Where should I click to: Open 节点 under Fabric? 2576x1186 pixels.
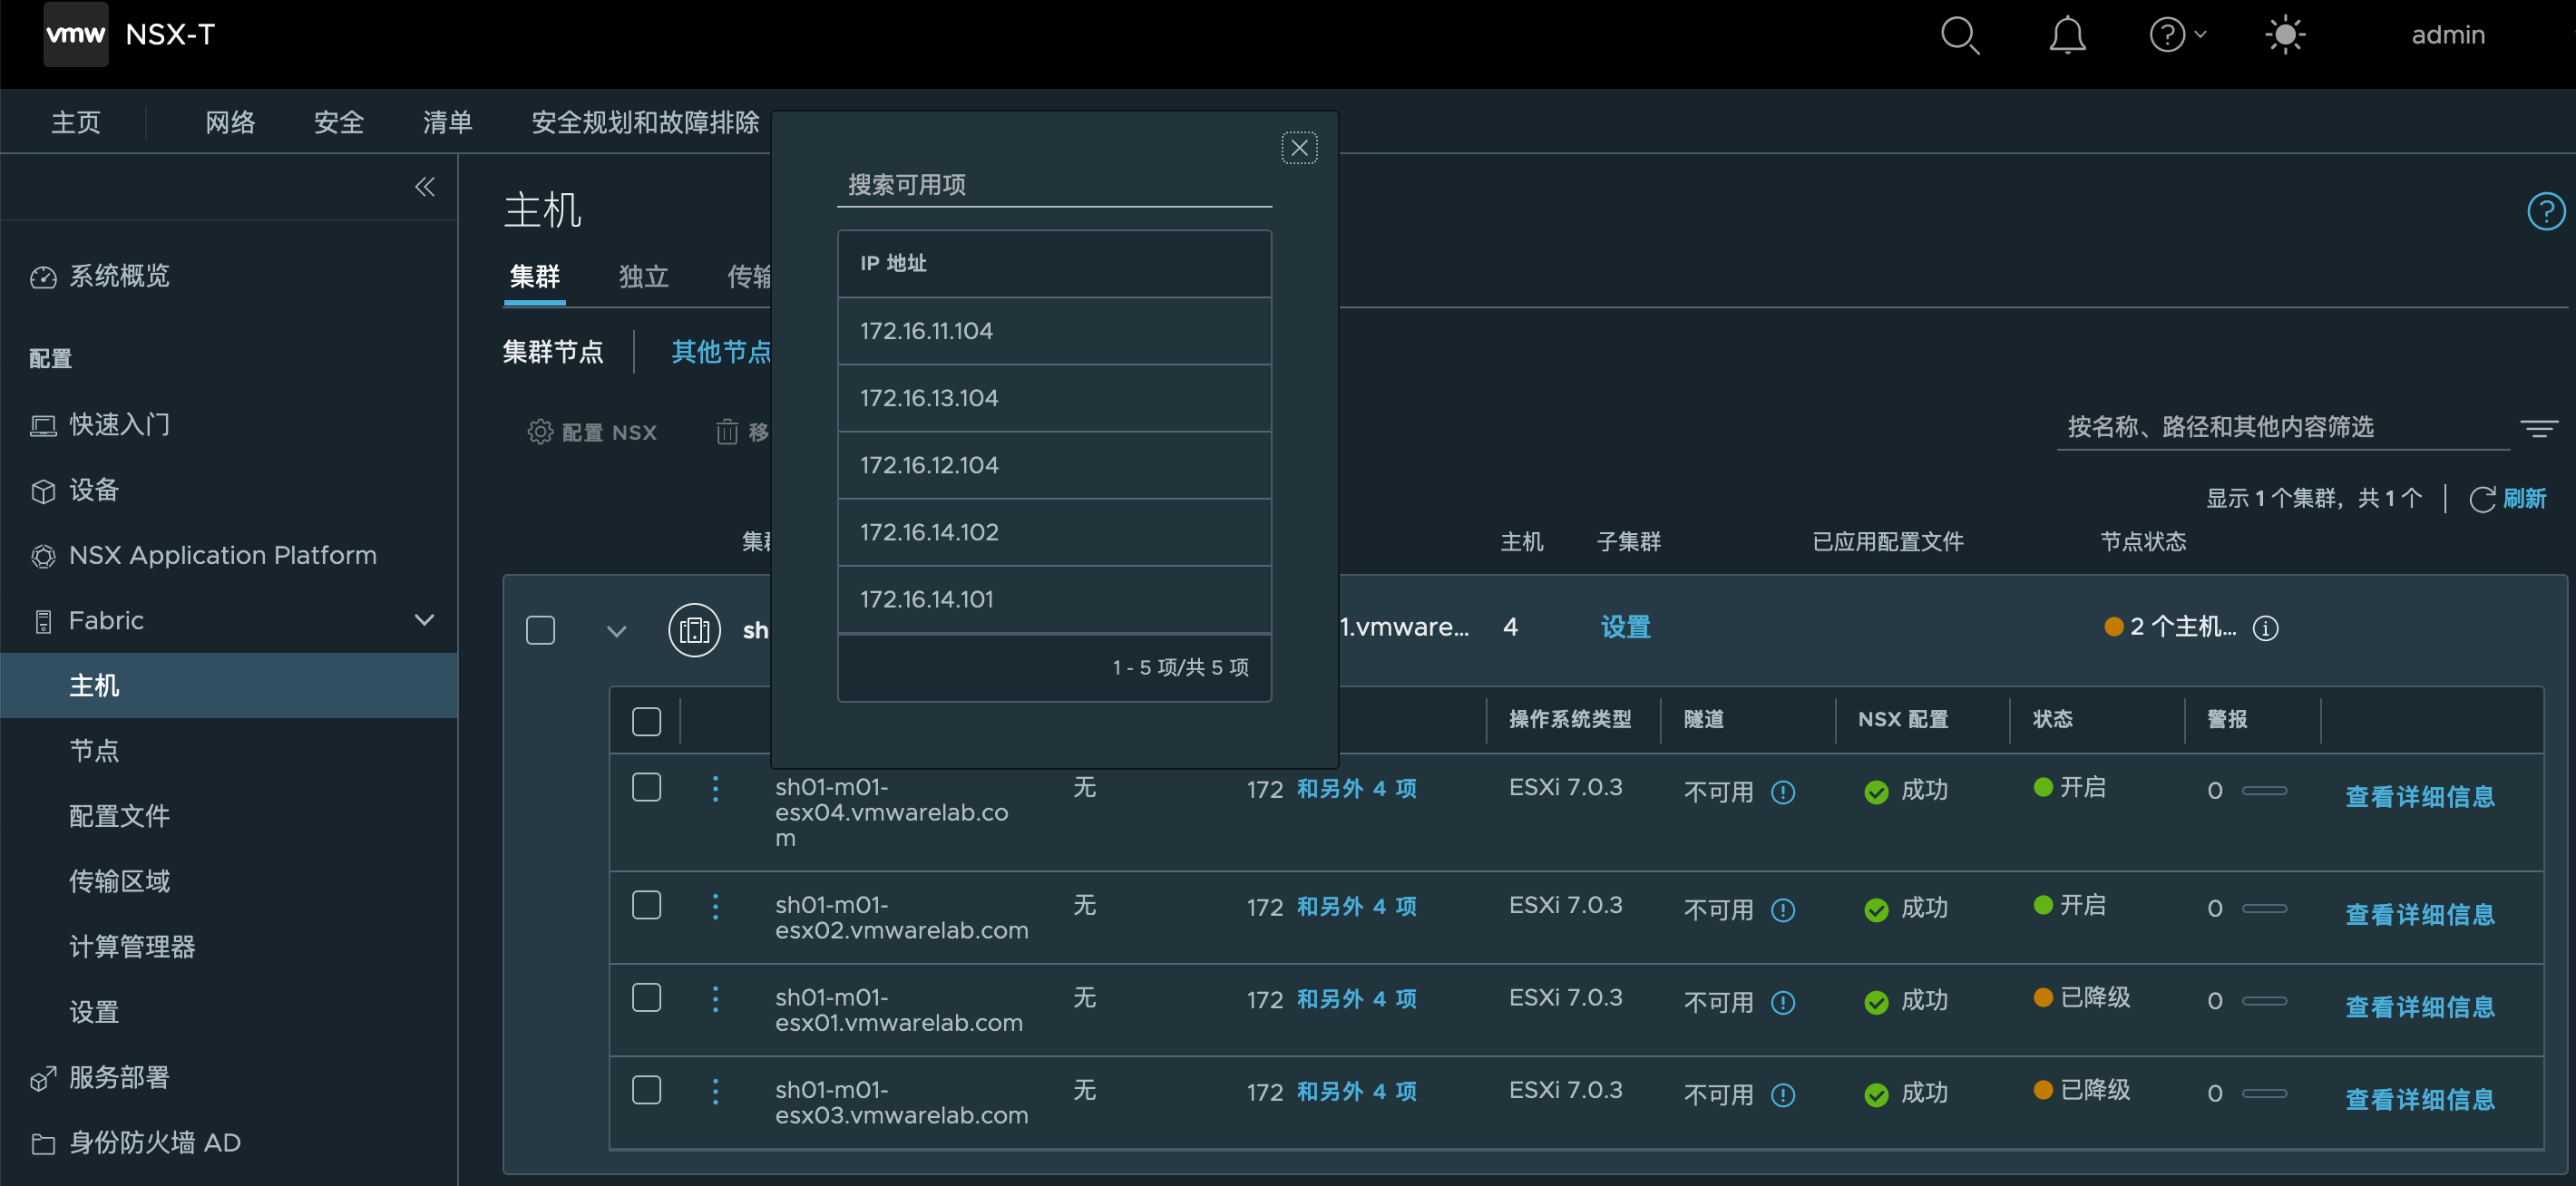point(94,751)
